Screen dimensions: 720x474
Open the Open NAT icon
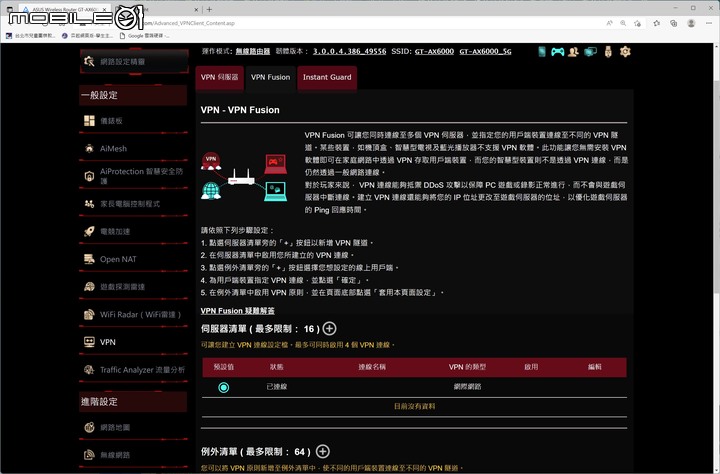pos(89,259)
